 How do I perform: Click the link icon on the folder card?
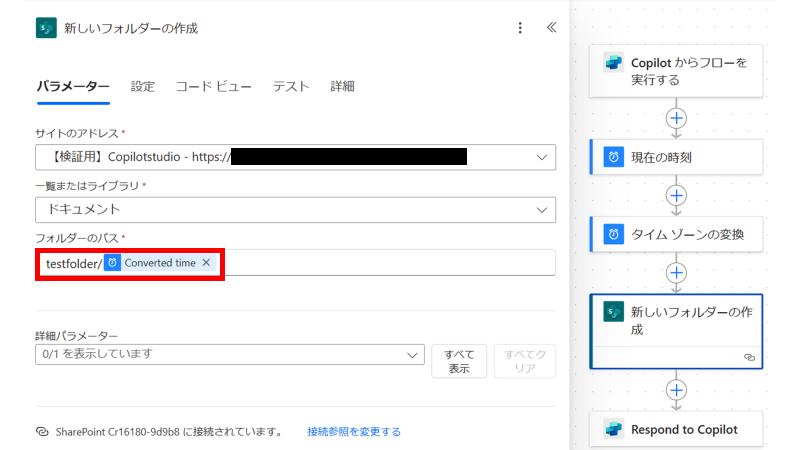(x=749, y=357)
